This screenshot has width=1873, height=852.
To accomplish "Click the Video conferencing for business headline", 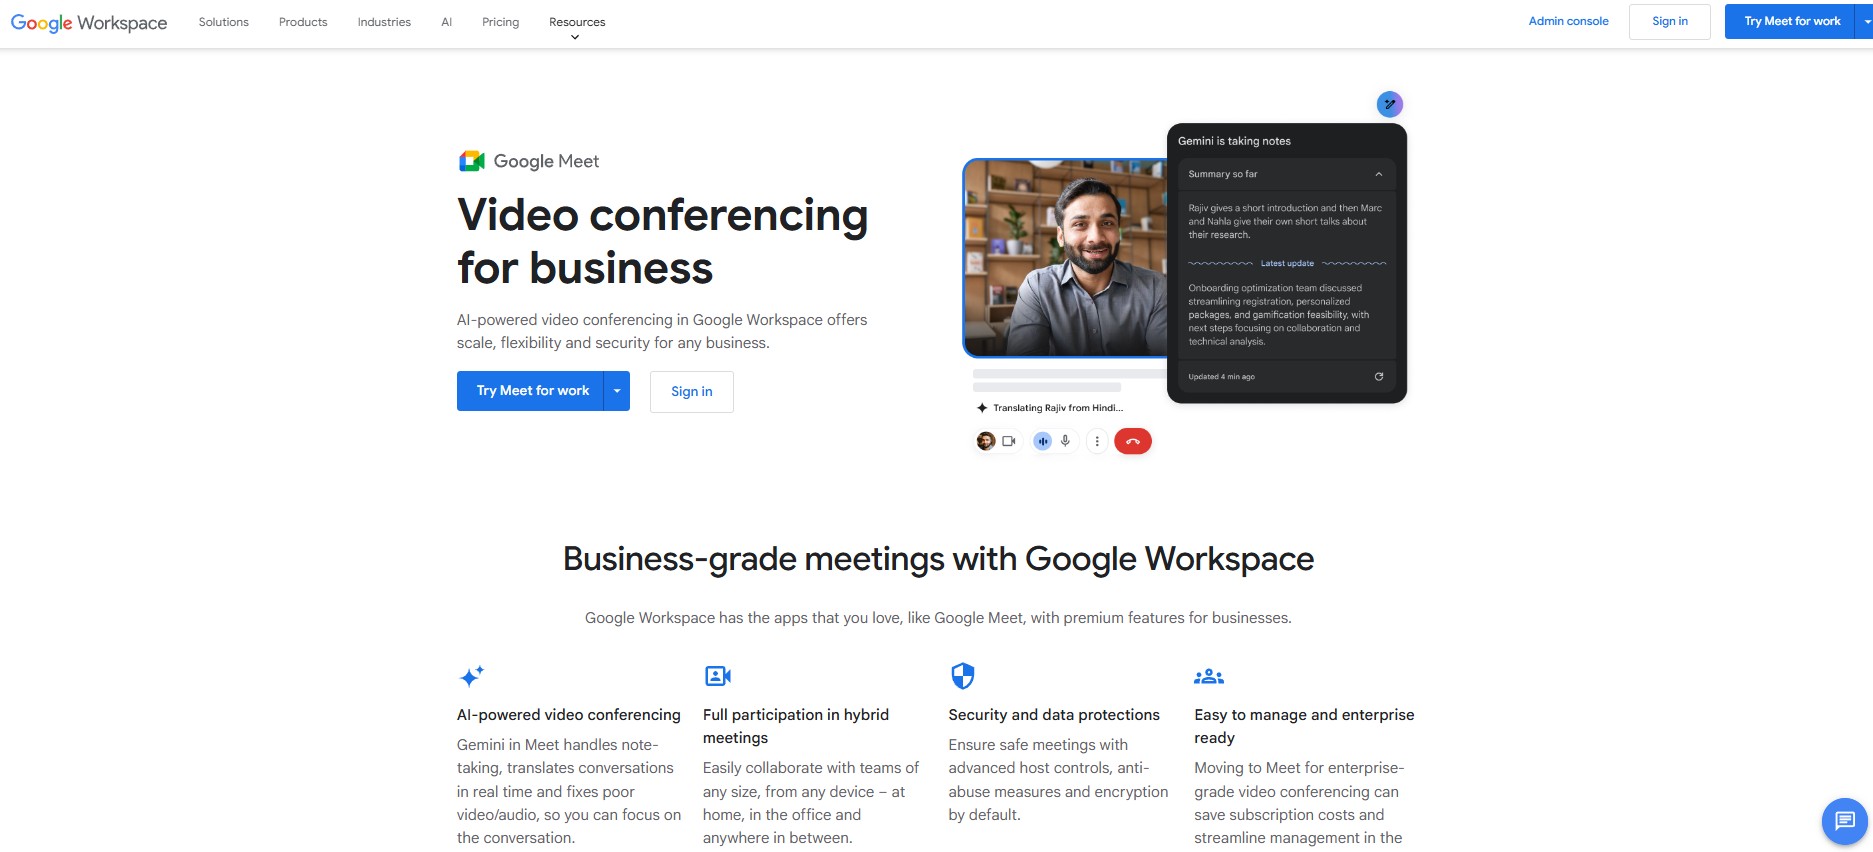I will [662, 241].
